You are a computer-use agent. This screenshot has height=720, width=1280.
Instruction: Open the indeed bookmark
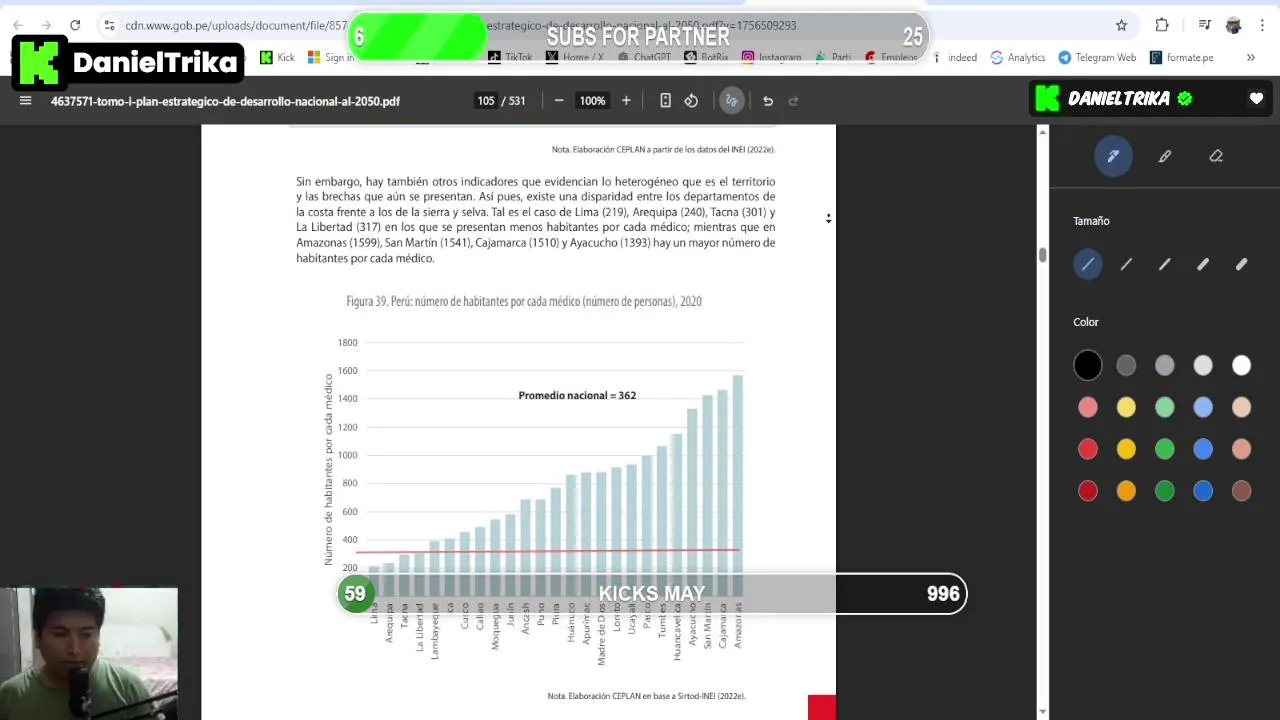tap(955, 58)
